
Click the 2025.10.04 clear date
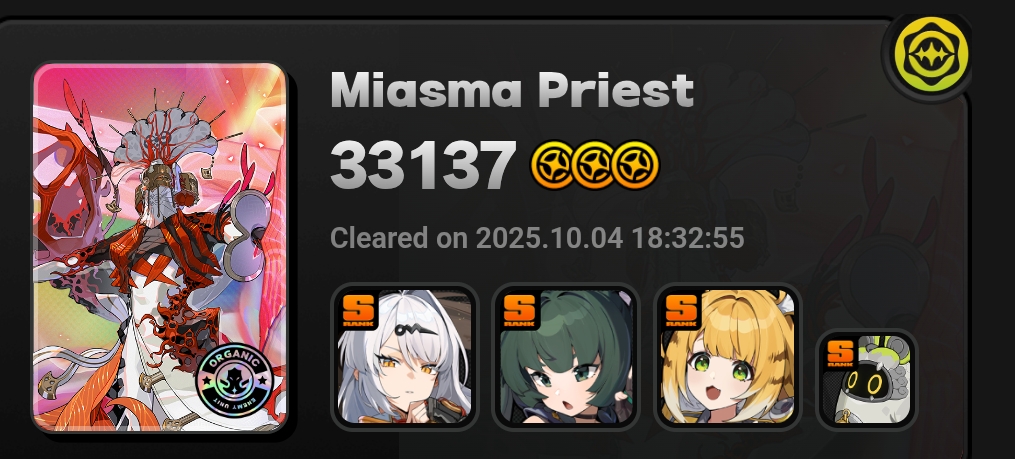pyautogui.click(x=550, y=238)
